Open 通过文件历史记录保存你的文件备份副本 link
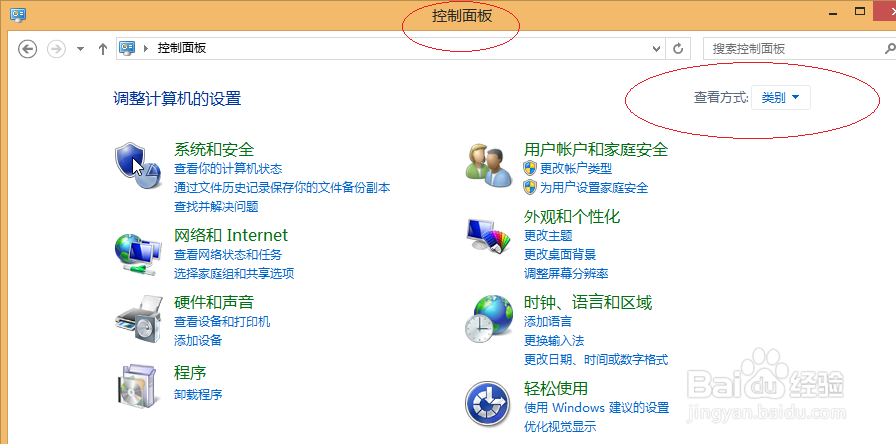 tap(282, 187)
